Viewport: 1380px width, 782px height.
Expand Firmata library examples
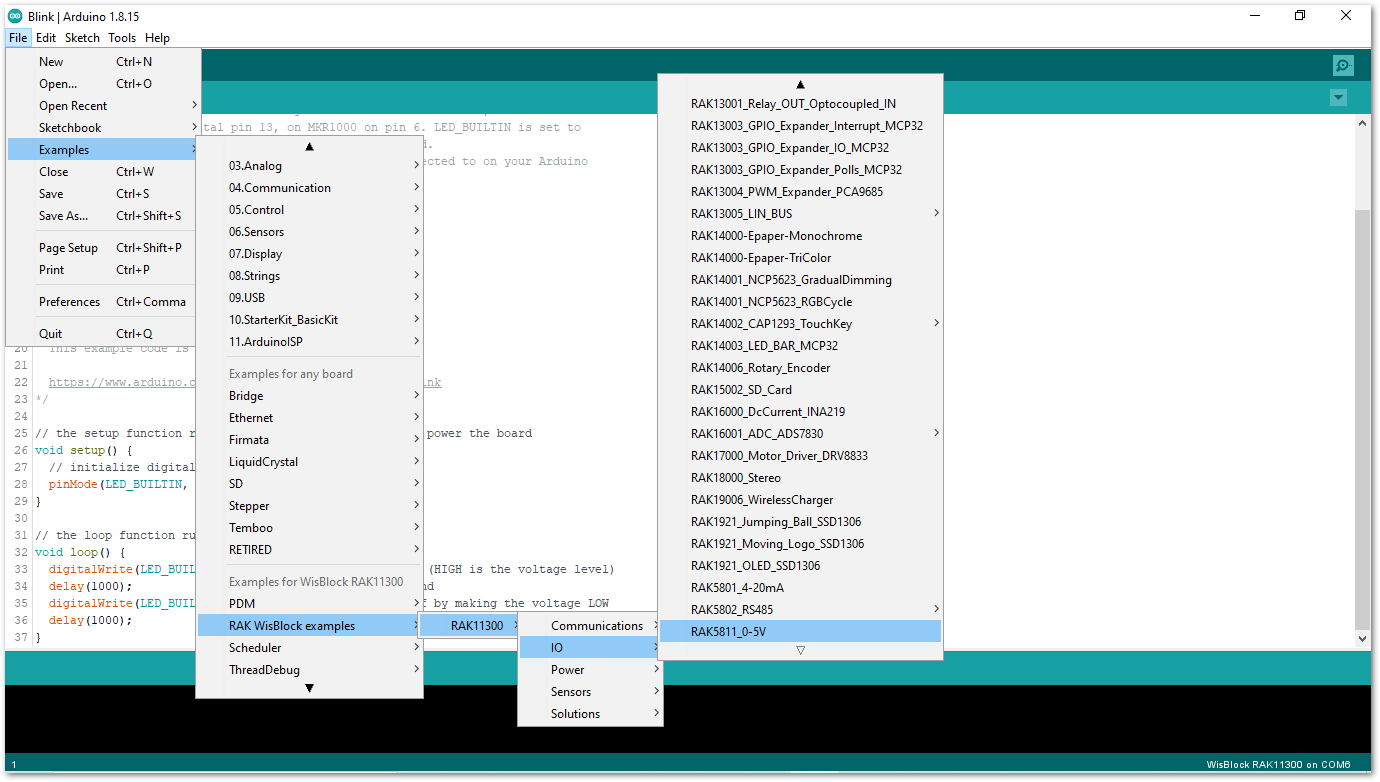pos(310,440)
